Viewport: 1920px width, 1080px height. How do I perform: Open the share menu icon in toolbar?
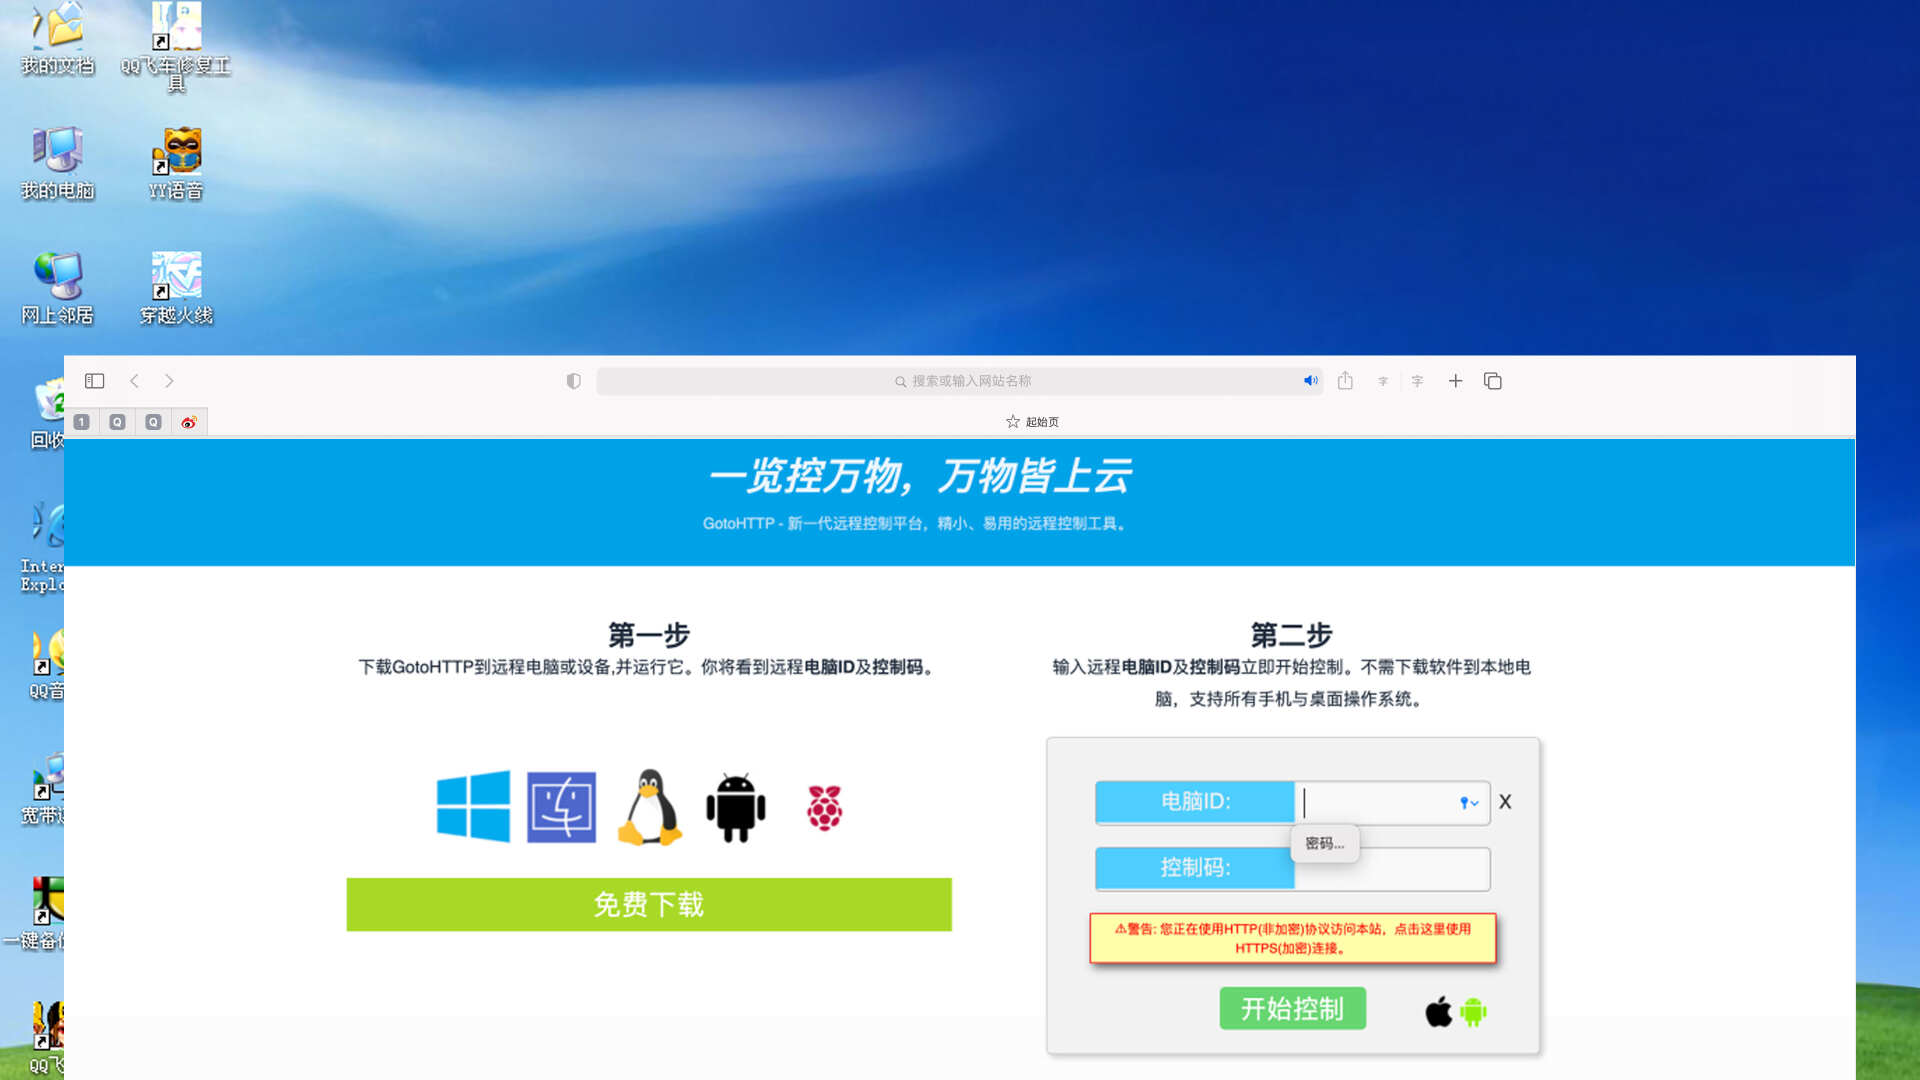coord(1345,380)
